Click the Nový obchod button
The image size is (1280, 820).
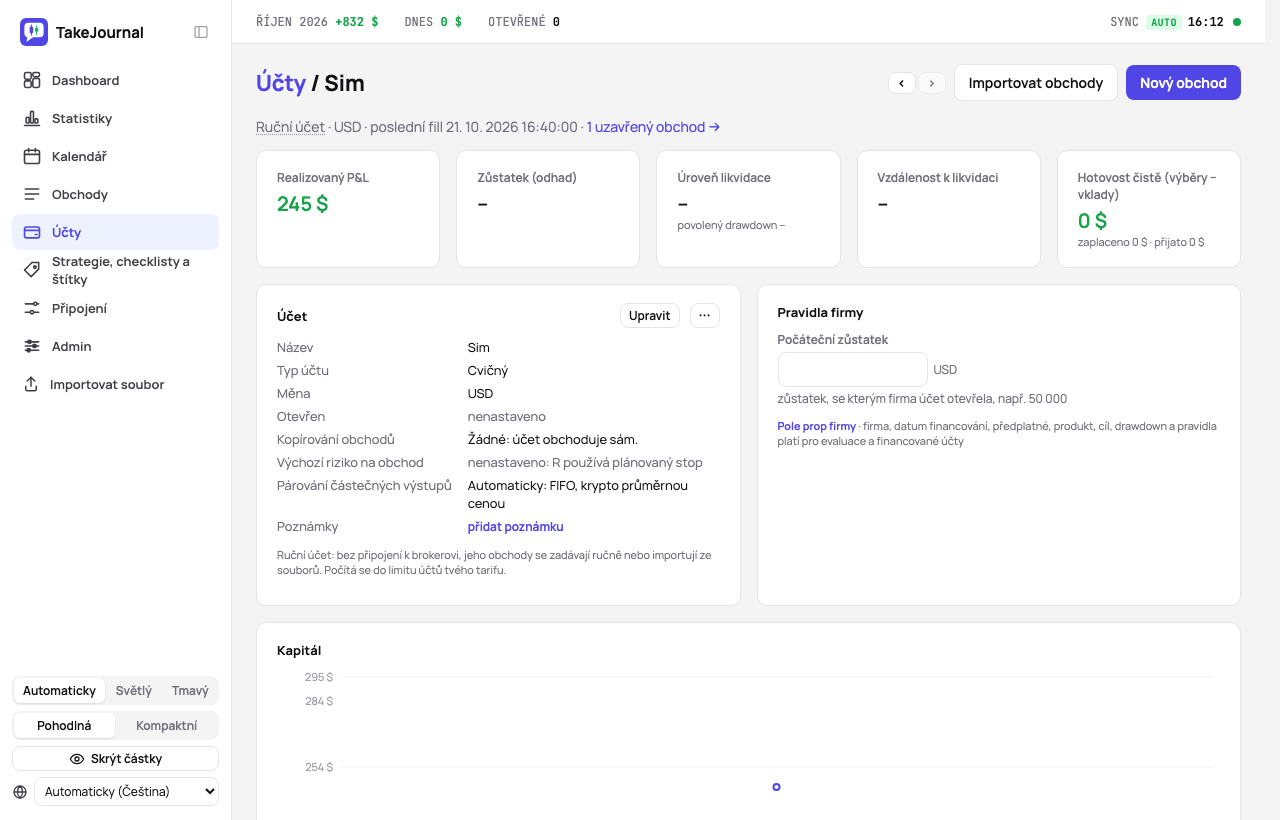point(1183,83)
